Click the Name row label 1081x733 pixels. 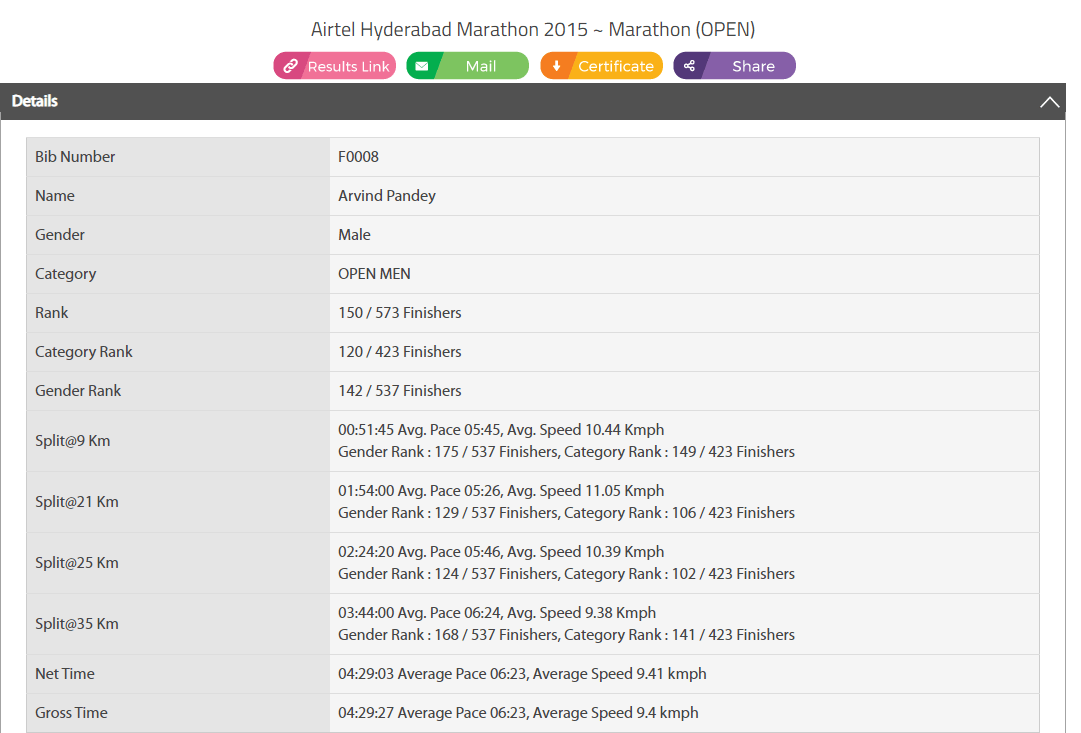click(x=54, y=196)
